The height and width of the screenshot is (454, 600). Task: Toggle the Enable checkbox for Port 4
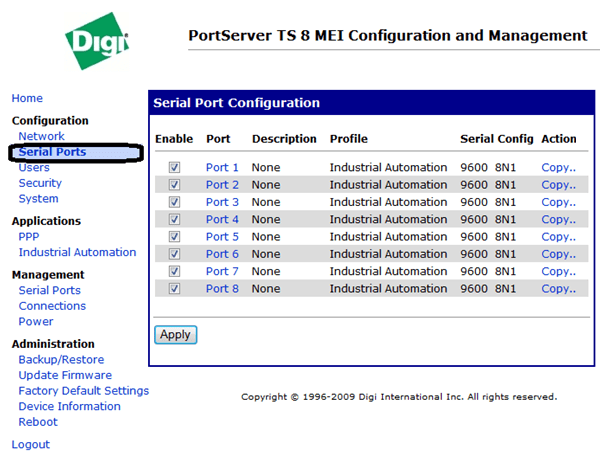coord(174,219)
